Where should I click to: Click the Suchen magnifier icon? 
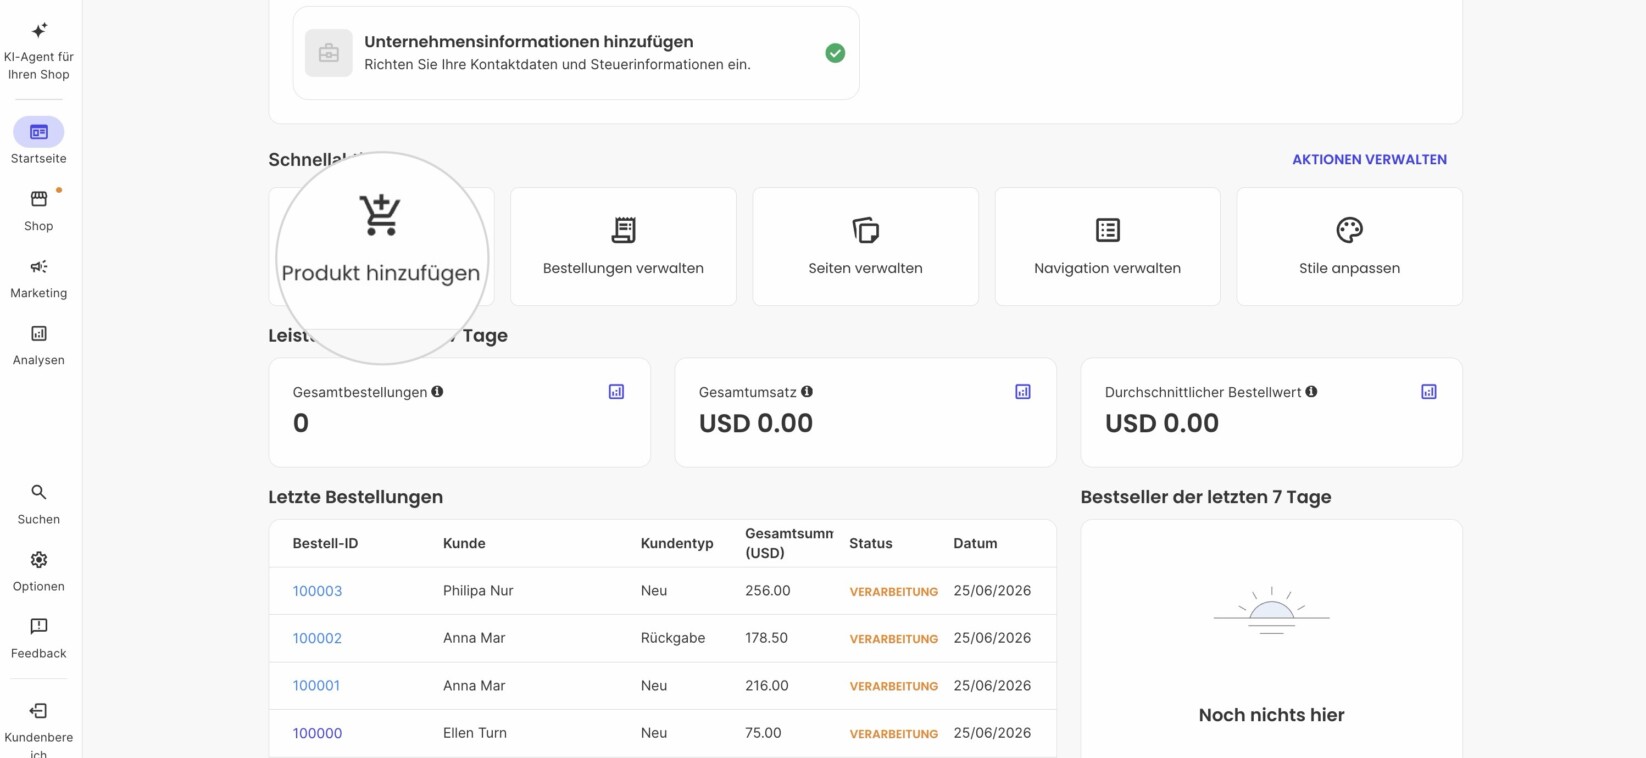coord(39,492)
